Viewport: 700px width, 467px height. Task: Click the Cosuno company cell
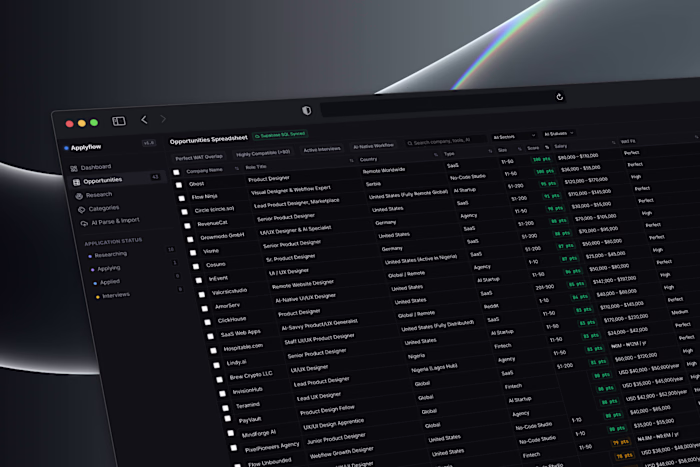click(216, 265)
